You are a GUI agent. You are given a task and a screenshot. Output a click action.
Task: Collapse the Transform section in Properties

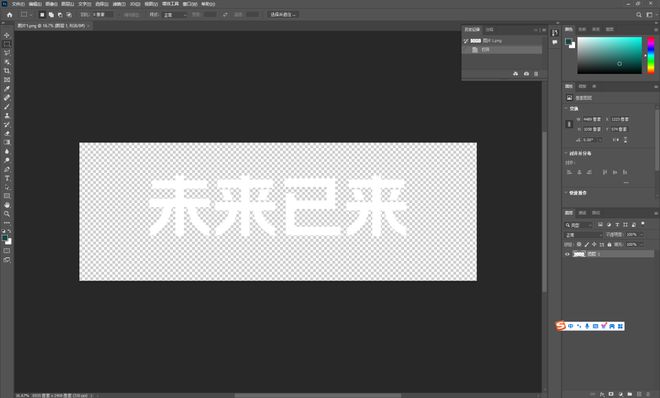point(566,109)
